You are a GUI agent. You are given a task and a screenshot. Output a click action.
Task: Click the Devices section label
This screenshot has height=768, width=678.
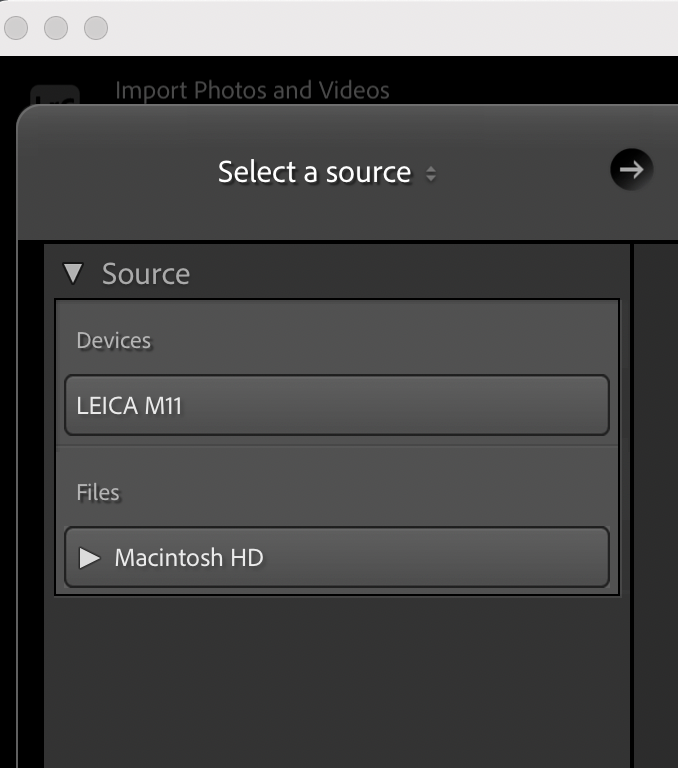click(x=114, y=341)
